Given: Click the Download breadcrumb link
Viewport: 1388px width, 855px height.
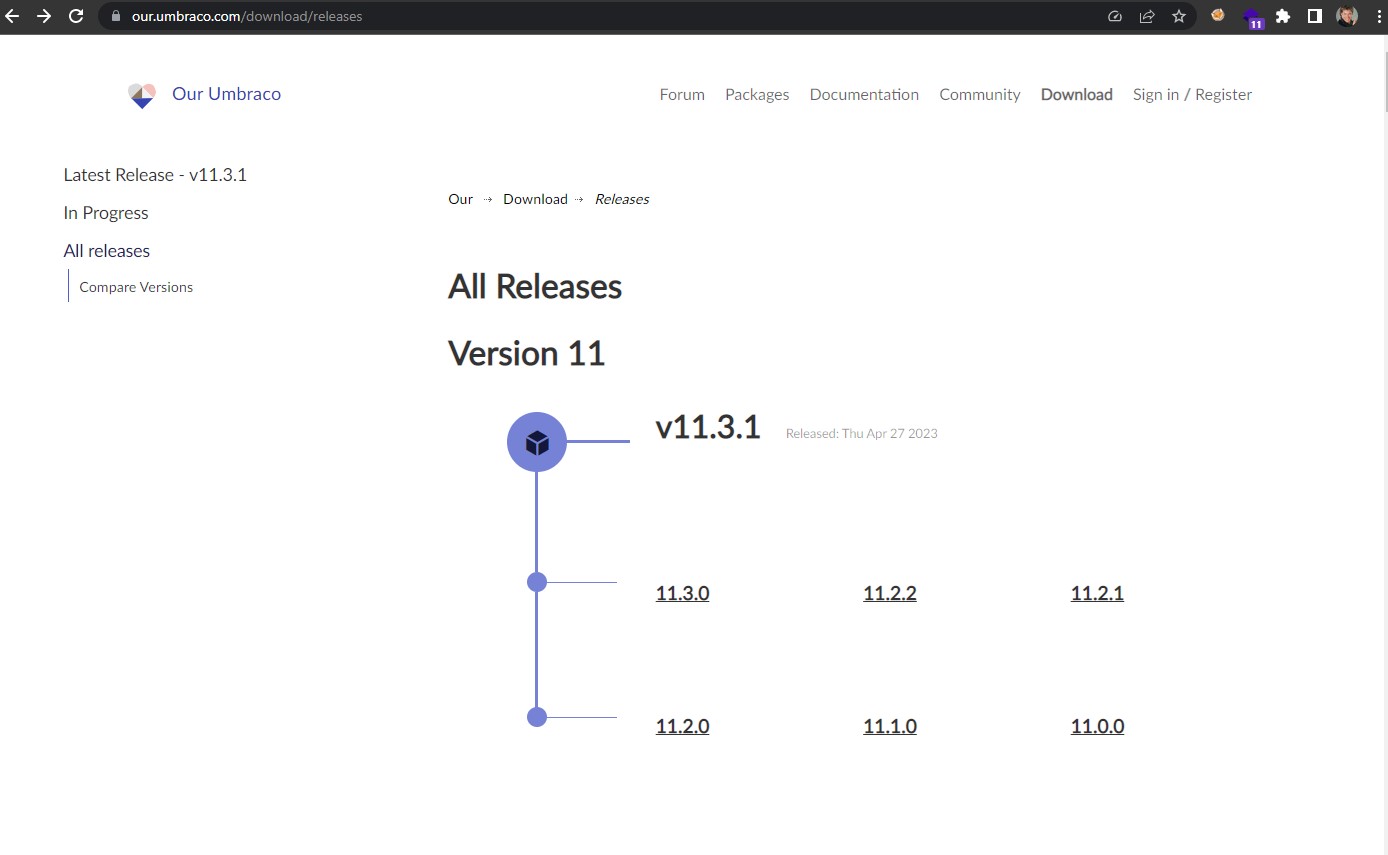Looking at the screenshot, I should click(x=535, y=199).
